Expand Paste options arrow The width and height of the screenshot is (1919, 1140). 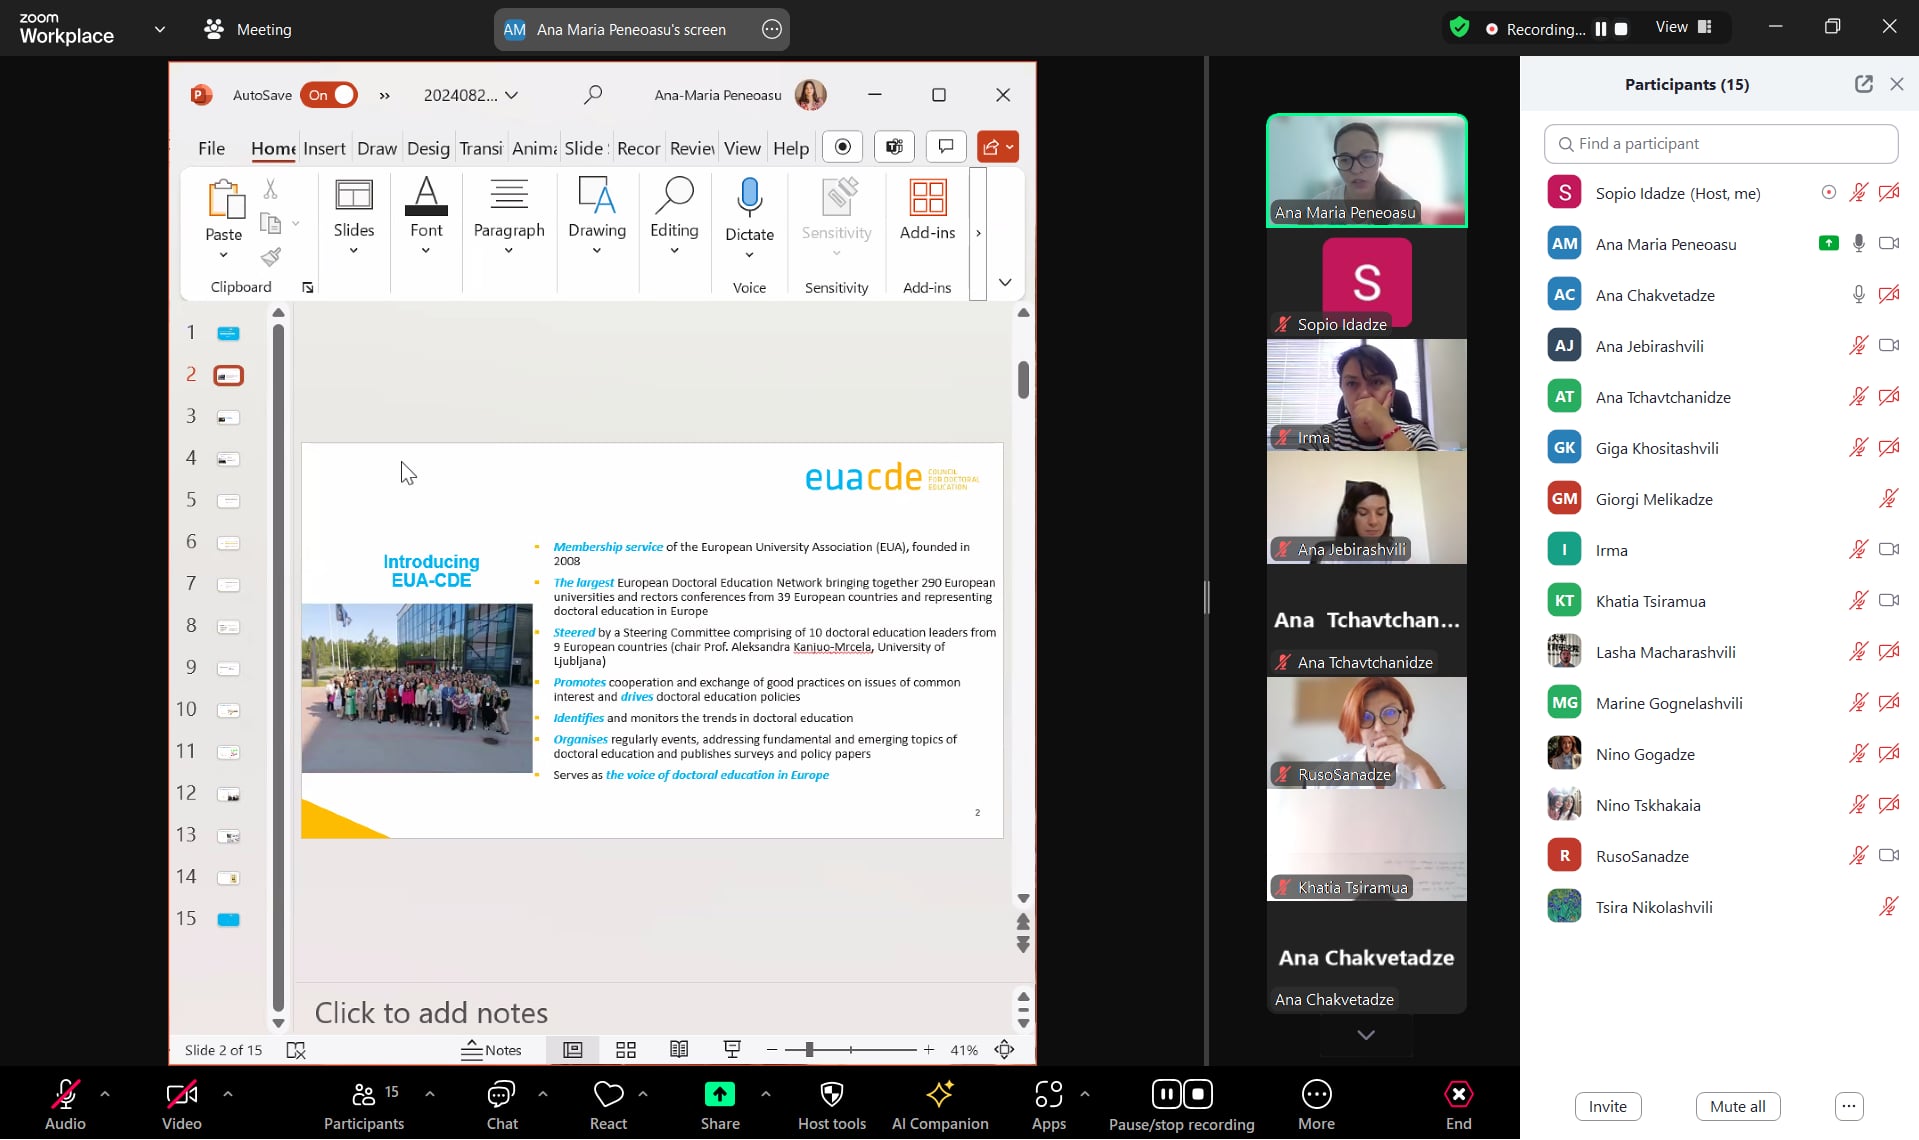click(x=223, y=255)
